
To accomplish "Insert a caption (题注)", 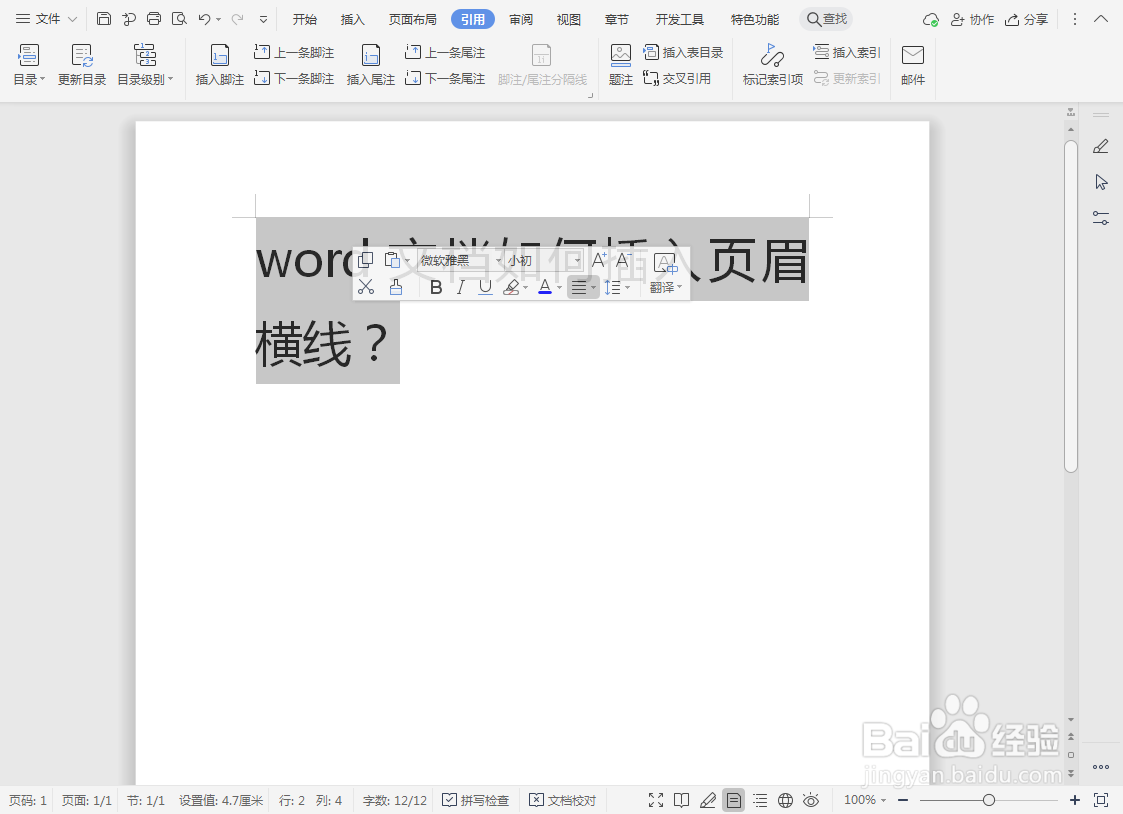I will (621, 65).
